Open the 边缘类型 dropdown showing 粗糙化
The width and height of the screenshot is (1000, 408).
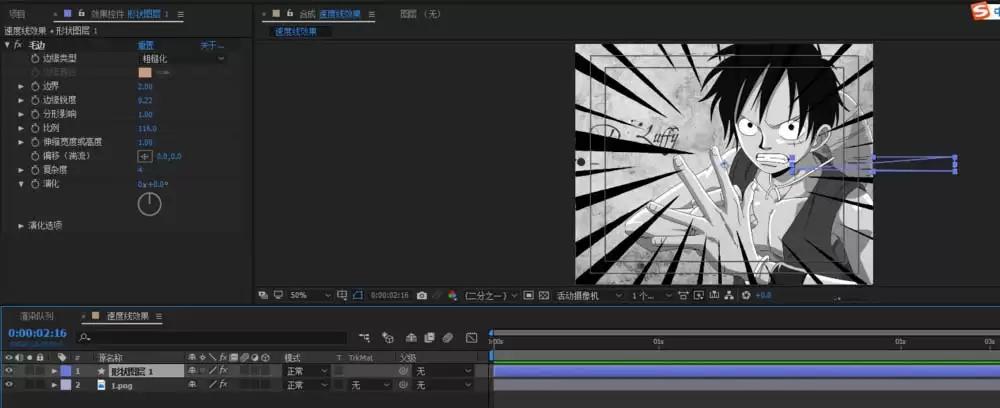pyautogui.click(x=182, y=58)
